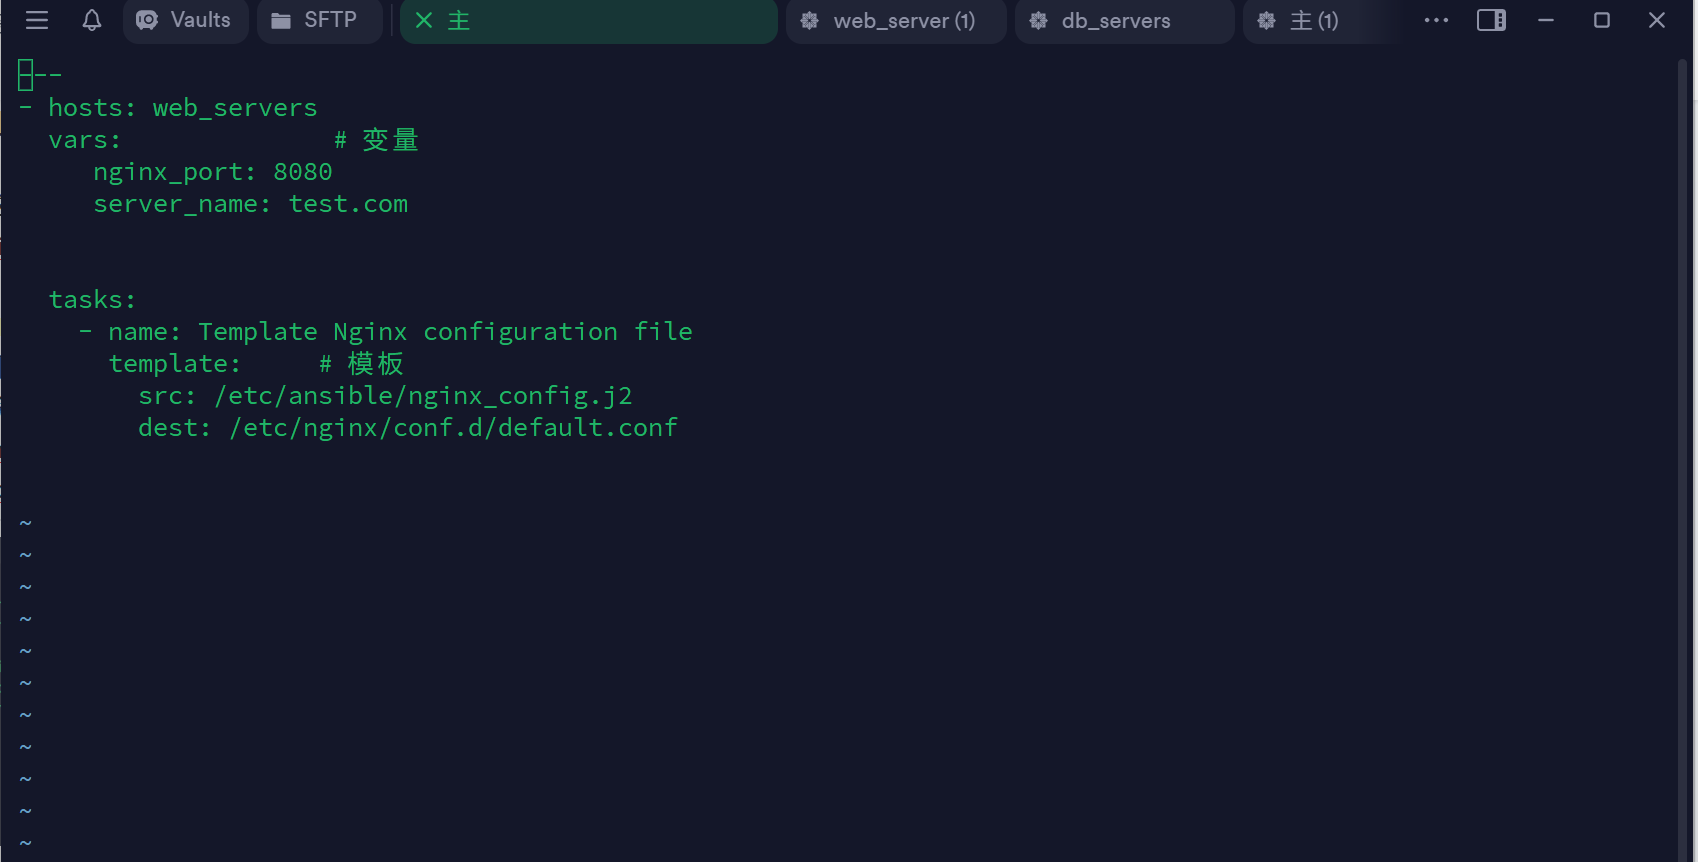Click the src path /etc/ansible/nginx_config.j2
This screenshot has height=862, width=1698.
[423, 396]
